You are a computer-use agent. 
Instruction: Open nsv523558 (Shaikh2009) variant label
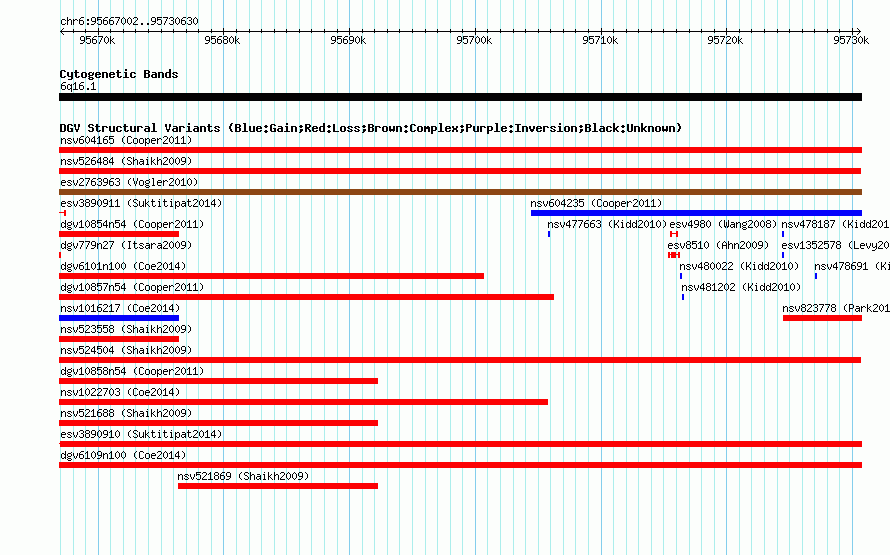point(126,329)
